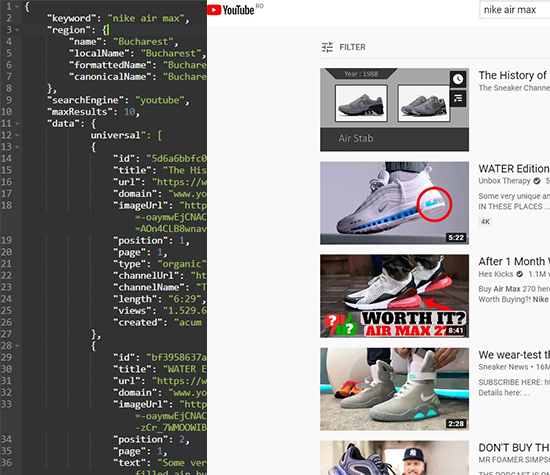Viewport: 550px width, 475px height.
Task: Click the maxResults value 10
Action: (x=129, y=112)
